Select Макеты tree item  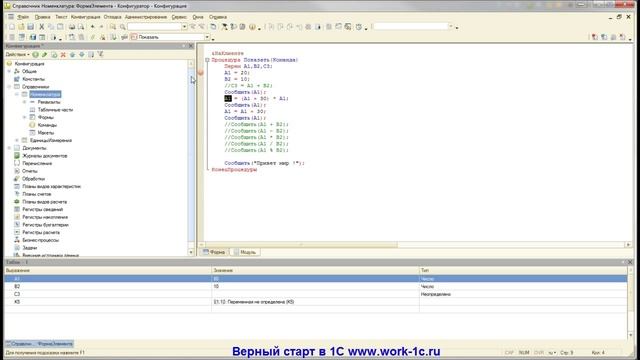(46, 133)
